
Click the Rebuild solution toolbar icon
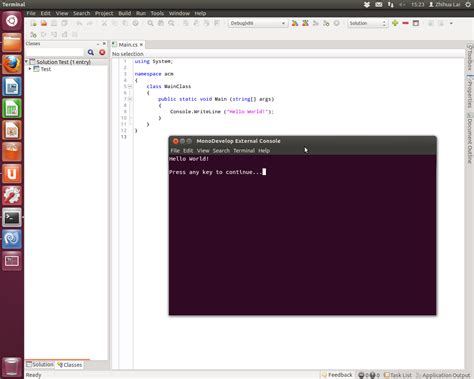(x=305, y=23)
